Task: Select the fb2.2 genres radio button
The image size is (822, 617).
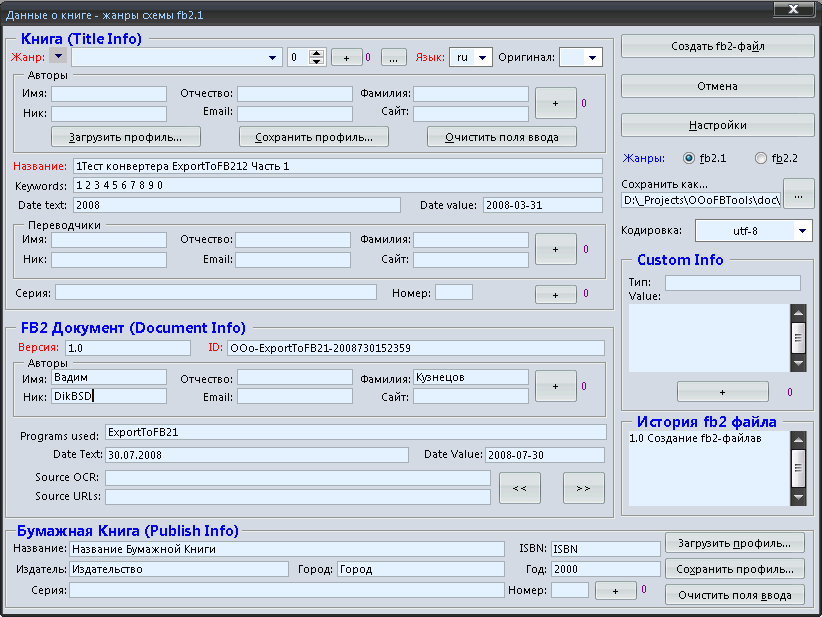Action: [761, 158]
